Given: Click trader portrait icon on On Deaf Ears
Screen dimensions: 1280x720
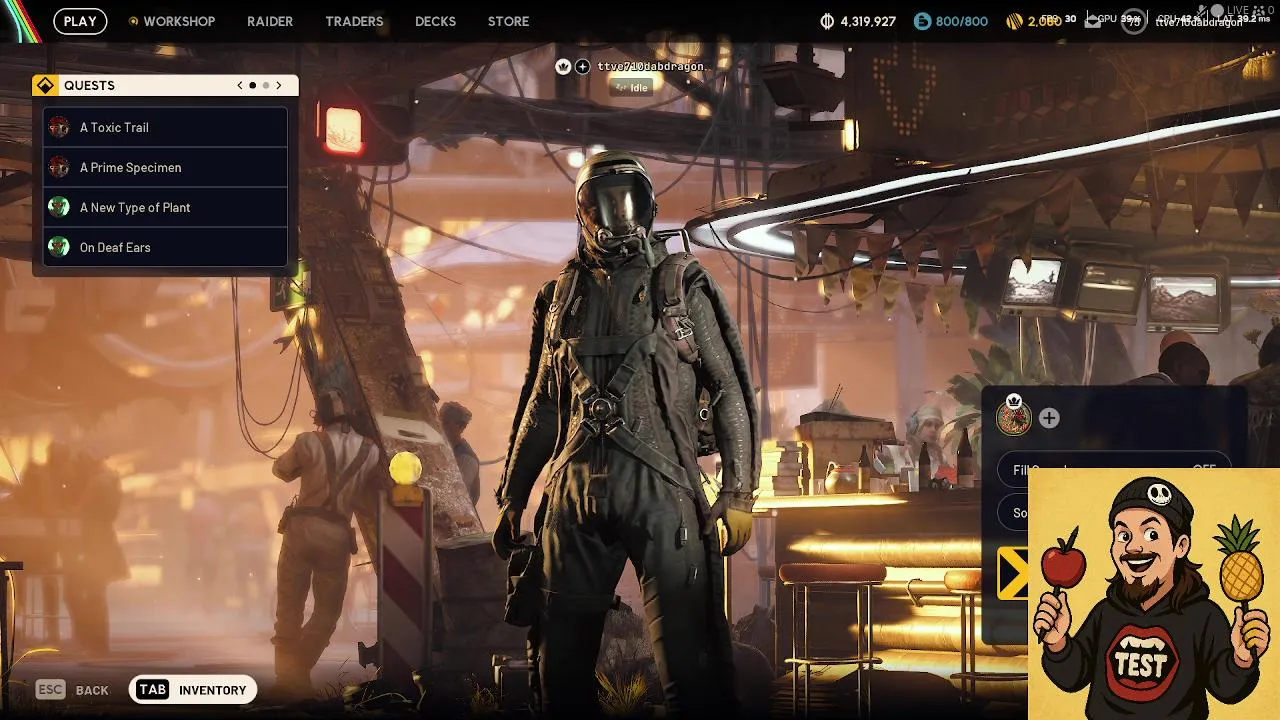Looking at the screenshot, I should [59, 247].
